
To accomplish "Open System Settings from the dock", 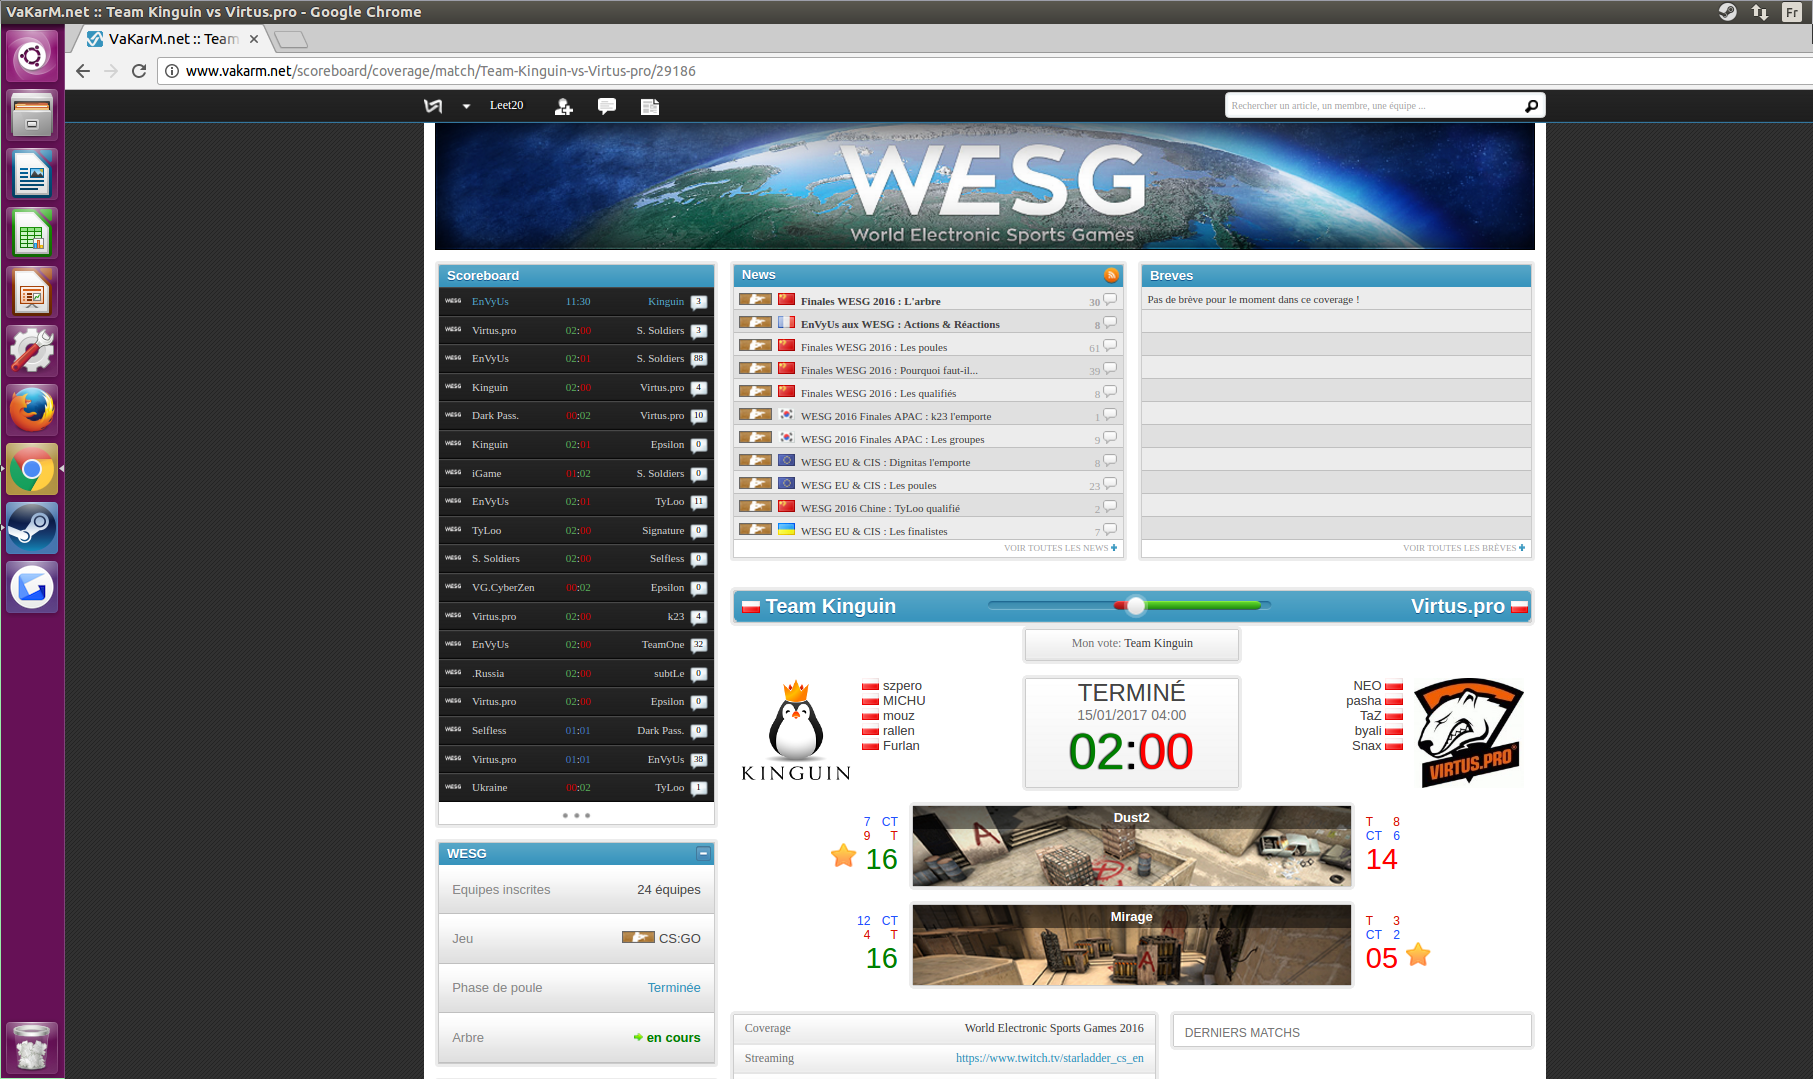I will click(x=32, y=351).
